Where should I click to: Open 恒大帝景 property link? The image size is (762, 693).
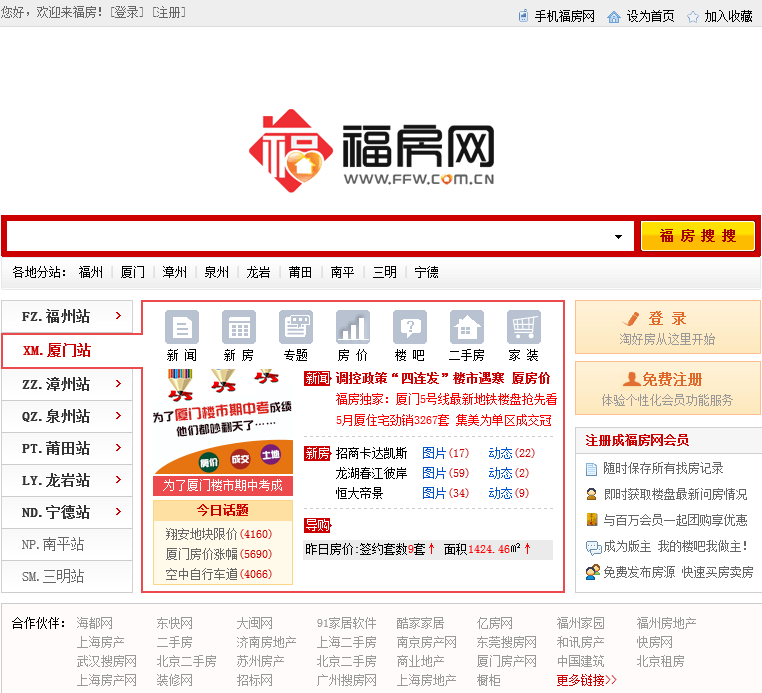point(360,493)
